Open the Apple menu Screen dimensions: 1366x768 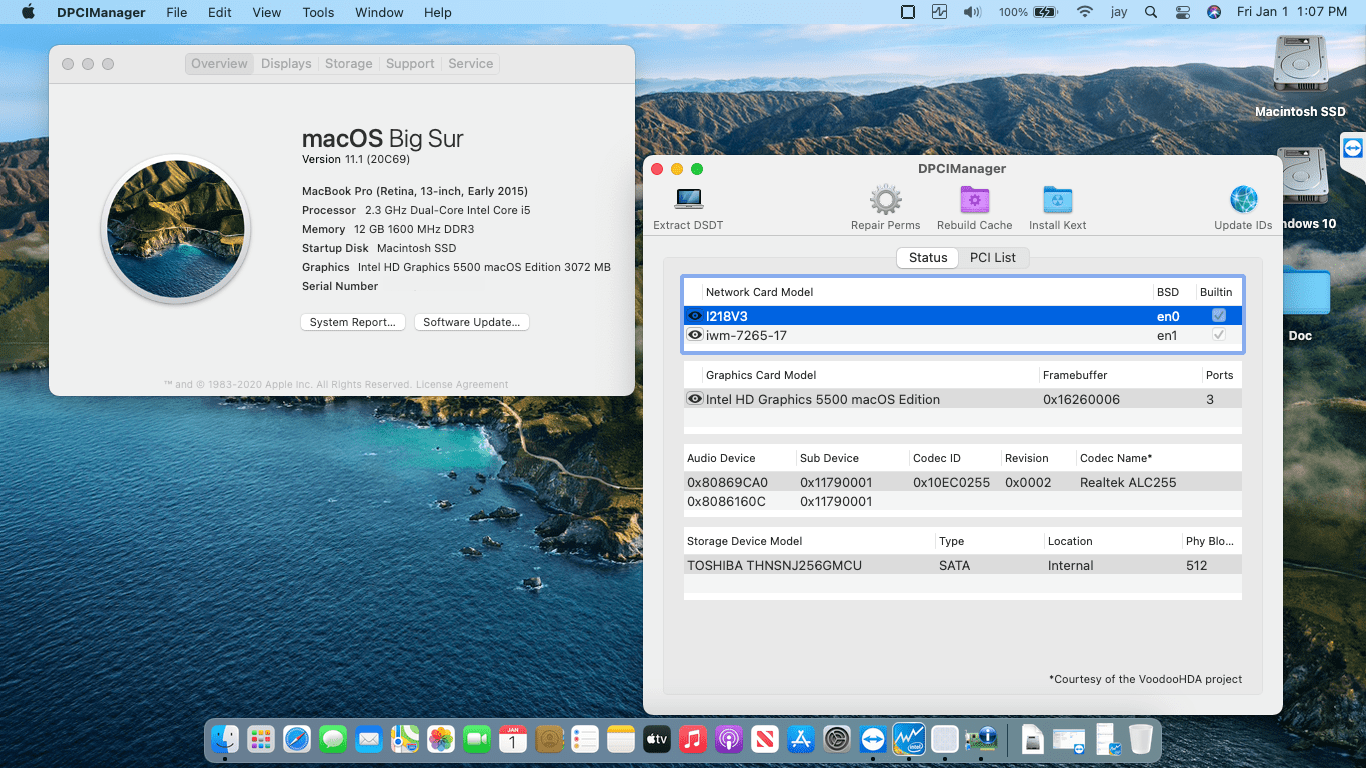28,12
